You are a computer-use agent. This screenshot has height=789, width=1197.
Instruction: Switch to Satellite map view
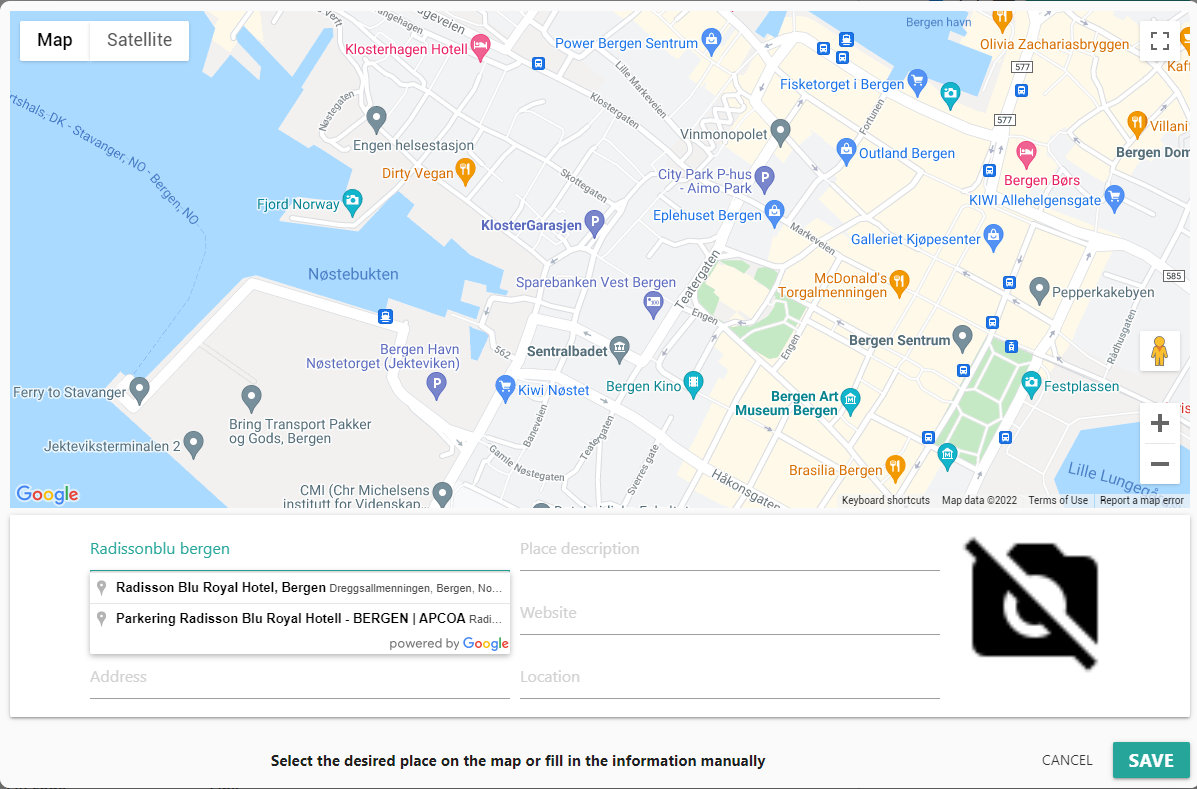click(x=139, y=41)
